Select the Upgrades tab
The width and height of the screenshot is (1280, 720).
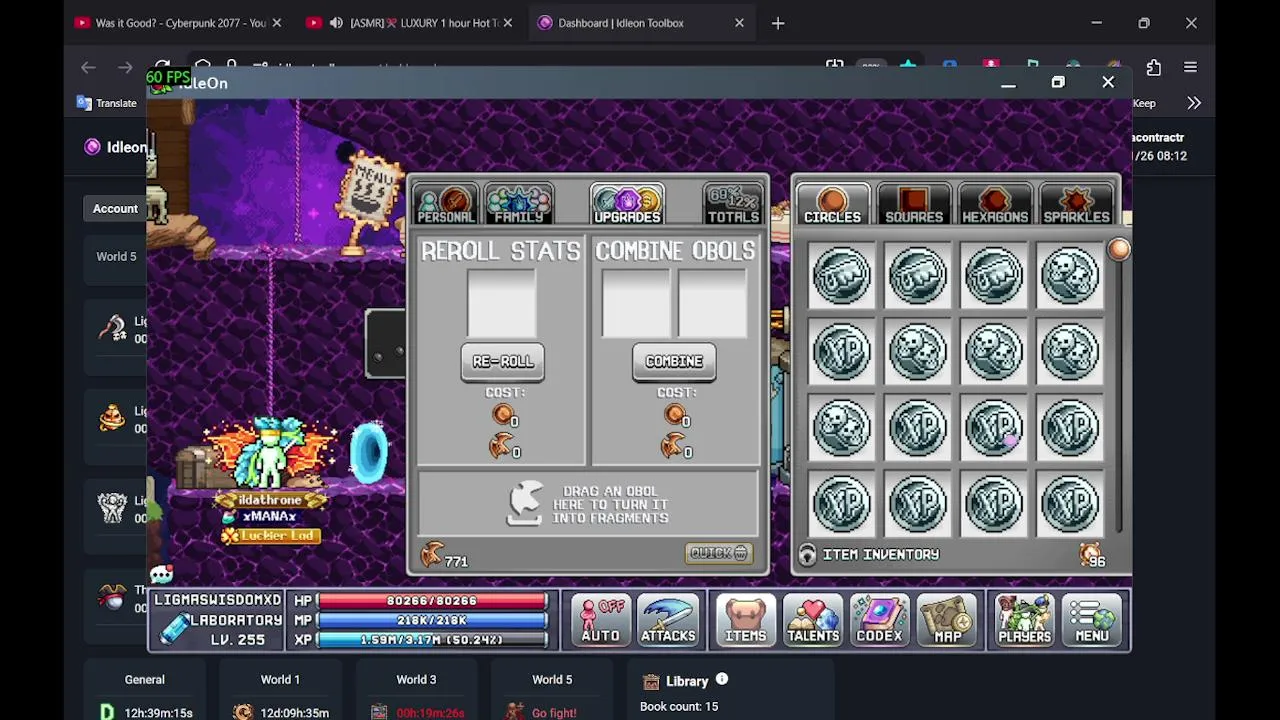pos(627,204)
